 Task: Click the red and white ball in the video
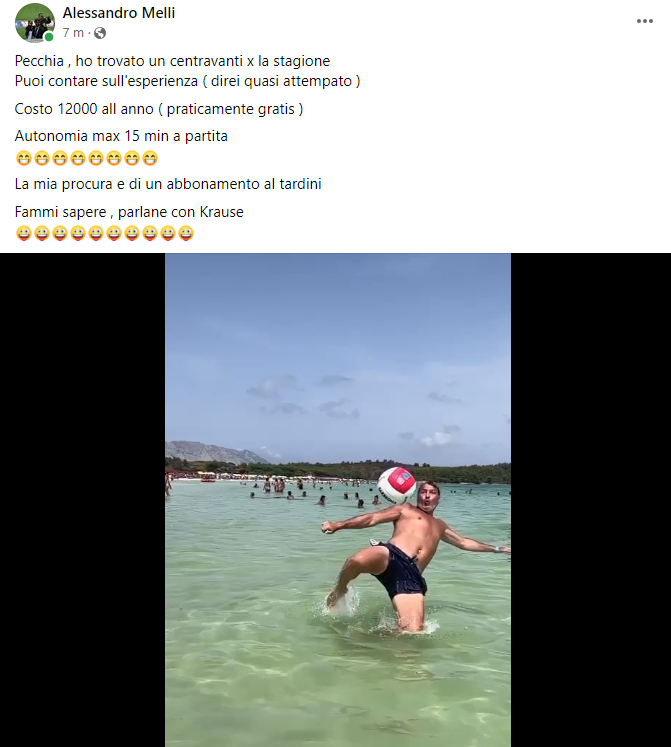396,485
